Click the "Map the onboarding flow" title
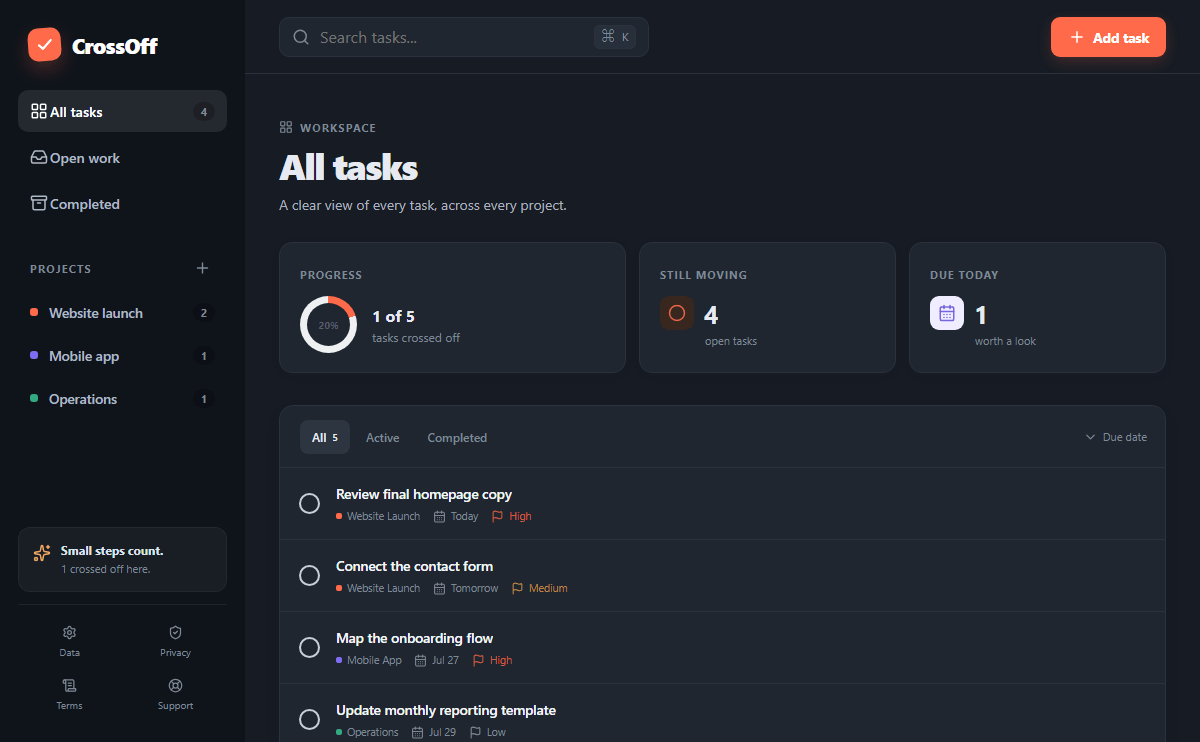 pos(414,638)
